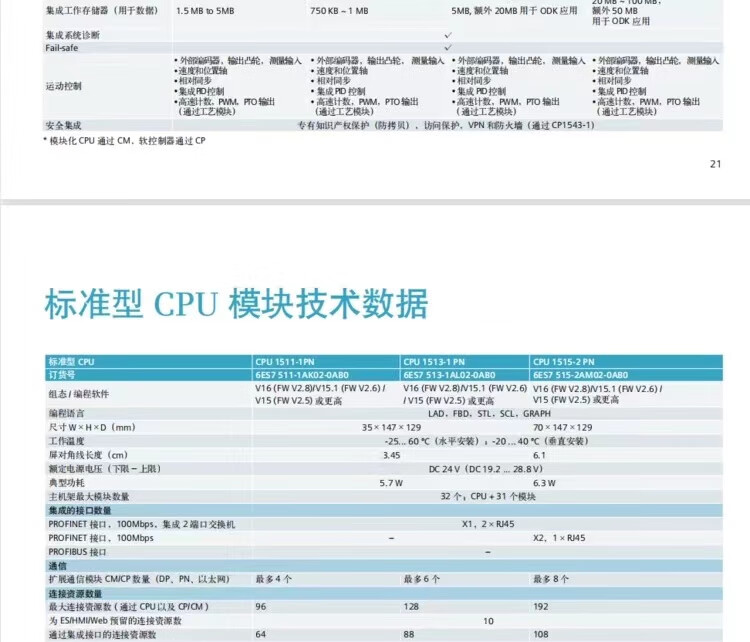Click the "最大连接资源数" row label
The image size is (750, 642).
[129, 607]
